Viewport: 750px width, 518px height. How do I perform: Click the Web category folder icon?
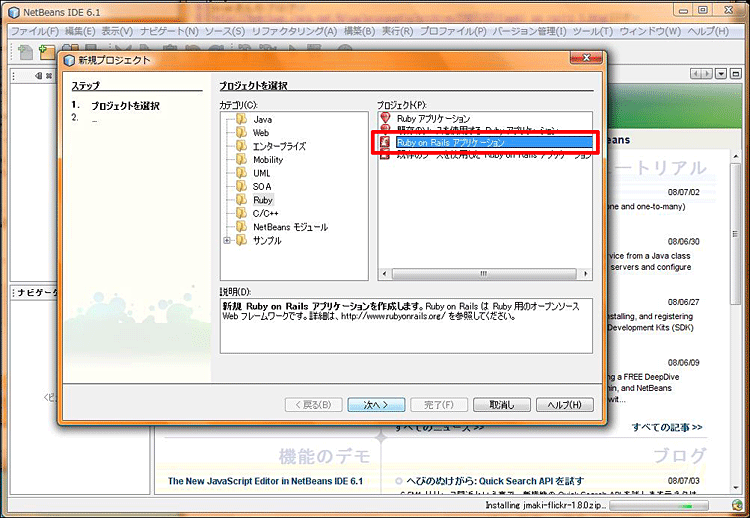coord(242,132)
